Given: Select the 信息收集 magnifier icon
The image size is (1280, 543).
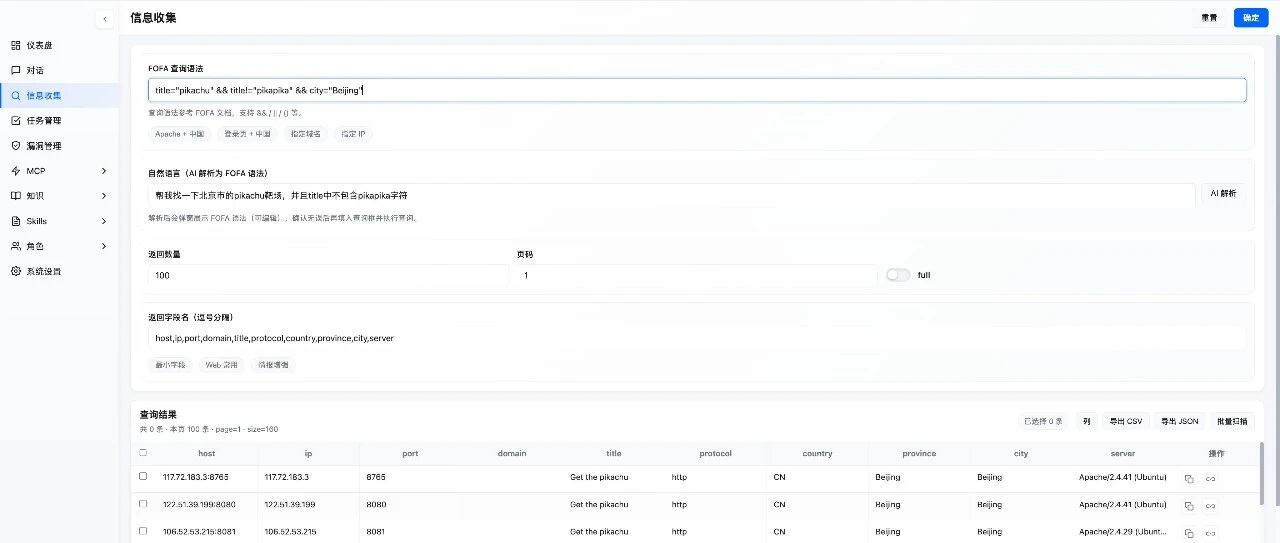Looking at the screenshot, I should [x=15, y=95].
